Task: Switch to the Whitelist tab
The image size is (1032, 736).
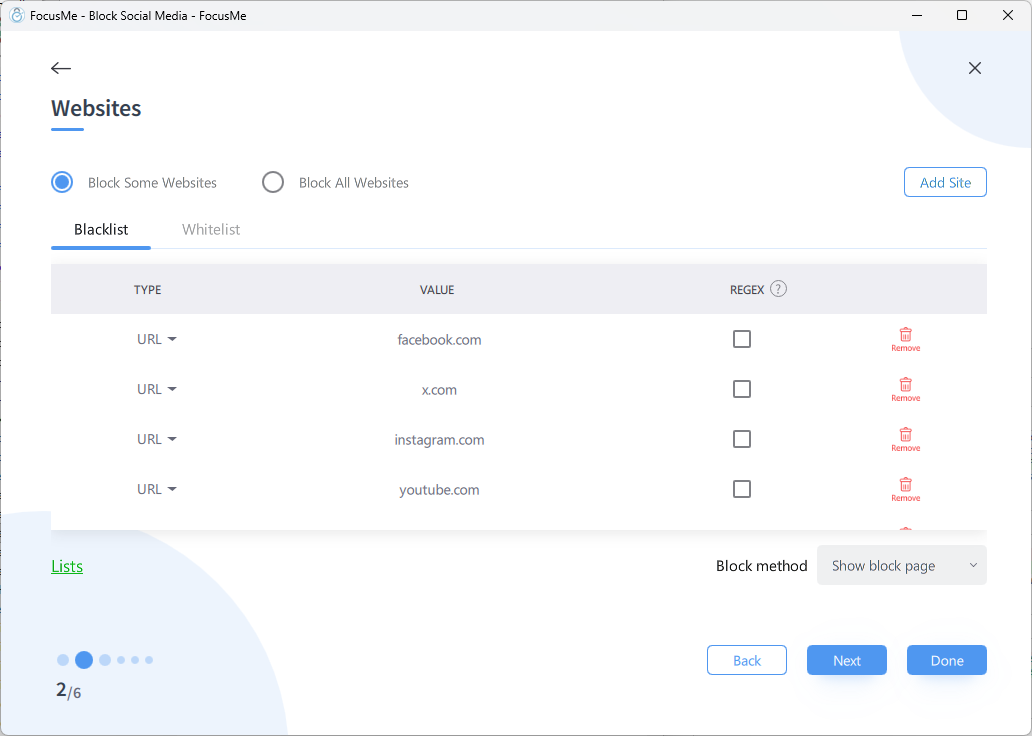Action: [211, 229]
